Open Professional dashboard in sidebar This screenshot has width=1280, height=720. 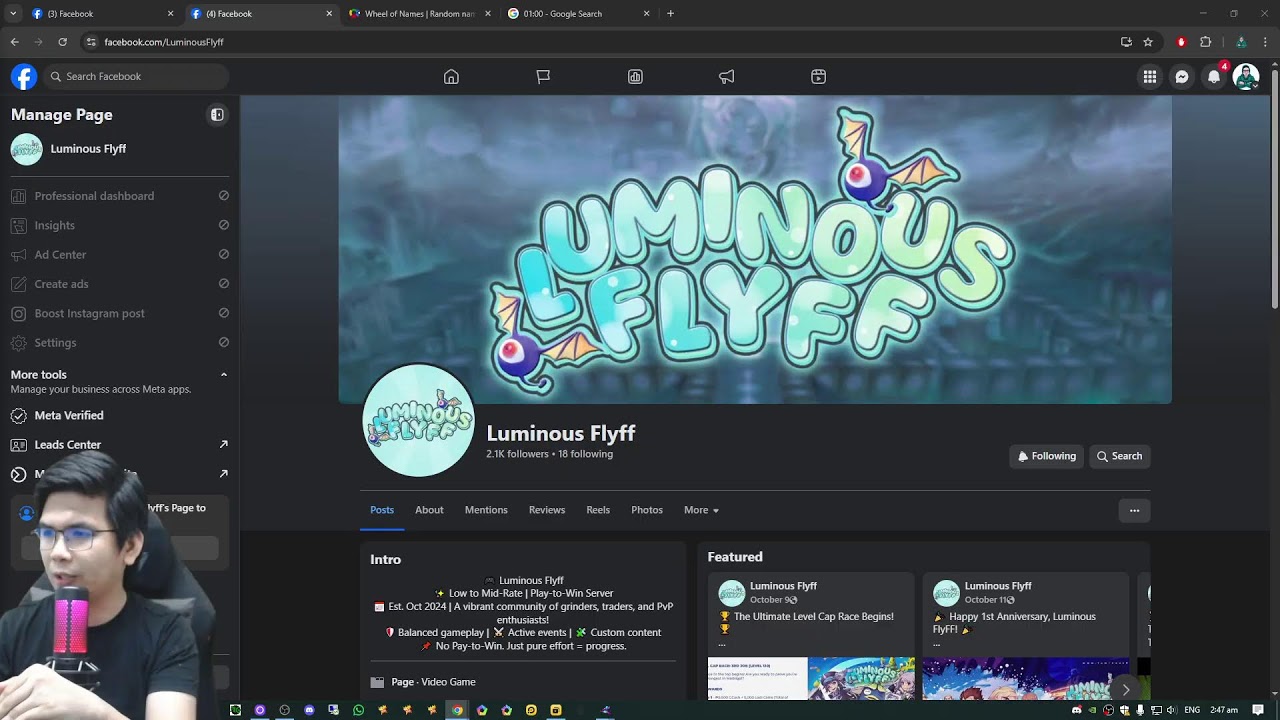click(x=120, y=196)
